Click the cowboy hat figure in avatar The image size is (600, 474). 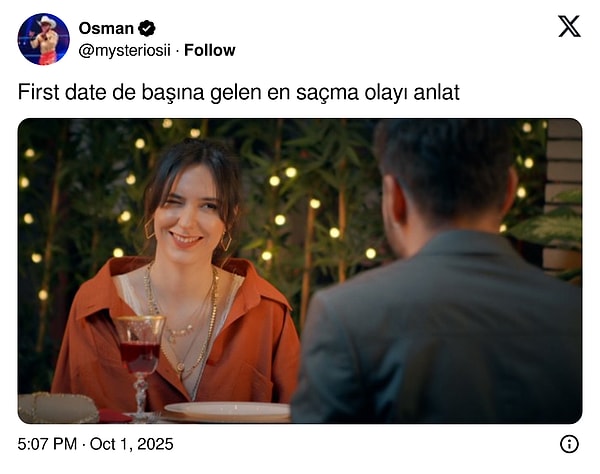click(x=46, y=38)
